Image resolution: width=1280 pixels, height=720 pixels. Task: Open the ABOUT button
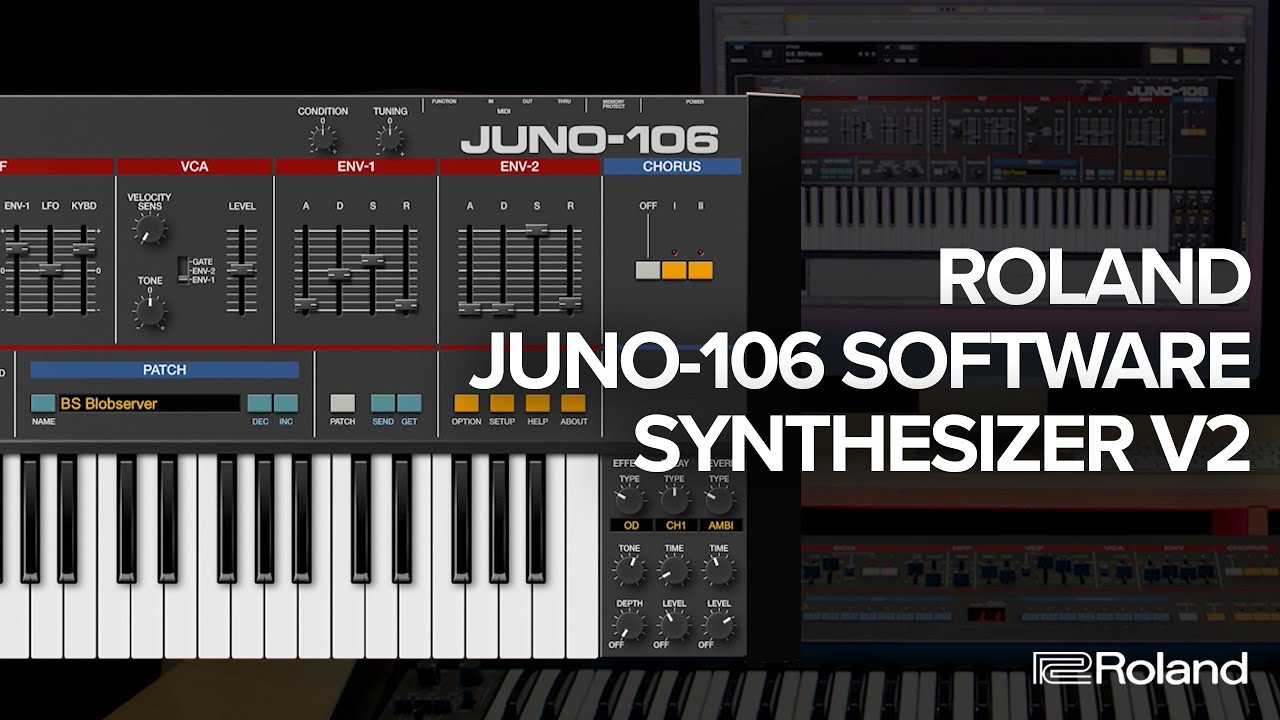[573, 403]
